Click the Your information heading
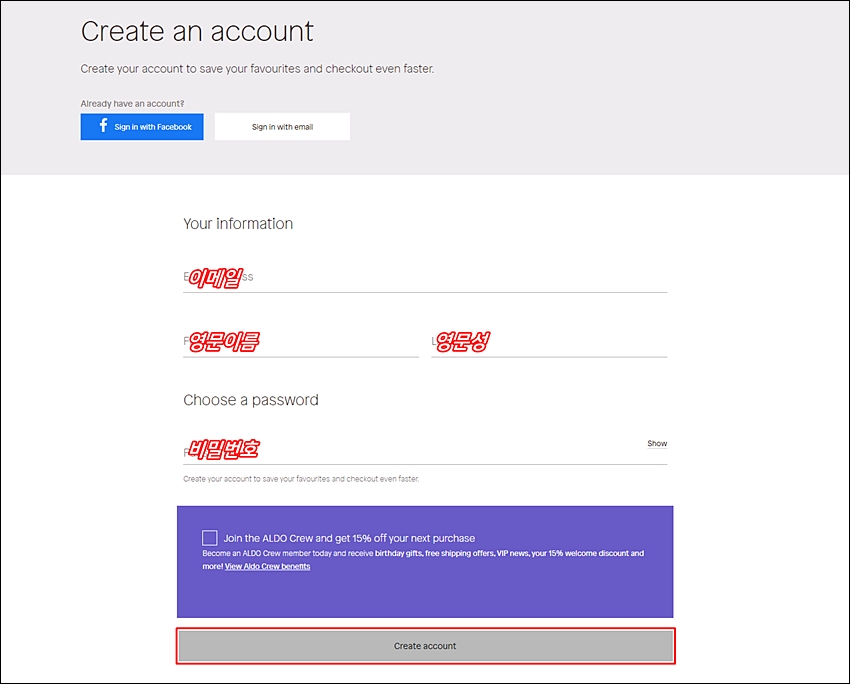Viewport: 850px width, 684px height. [238, 224]
